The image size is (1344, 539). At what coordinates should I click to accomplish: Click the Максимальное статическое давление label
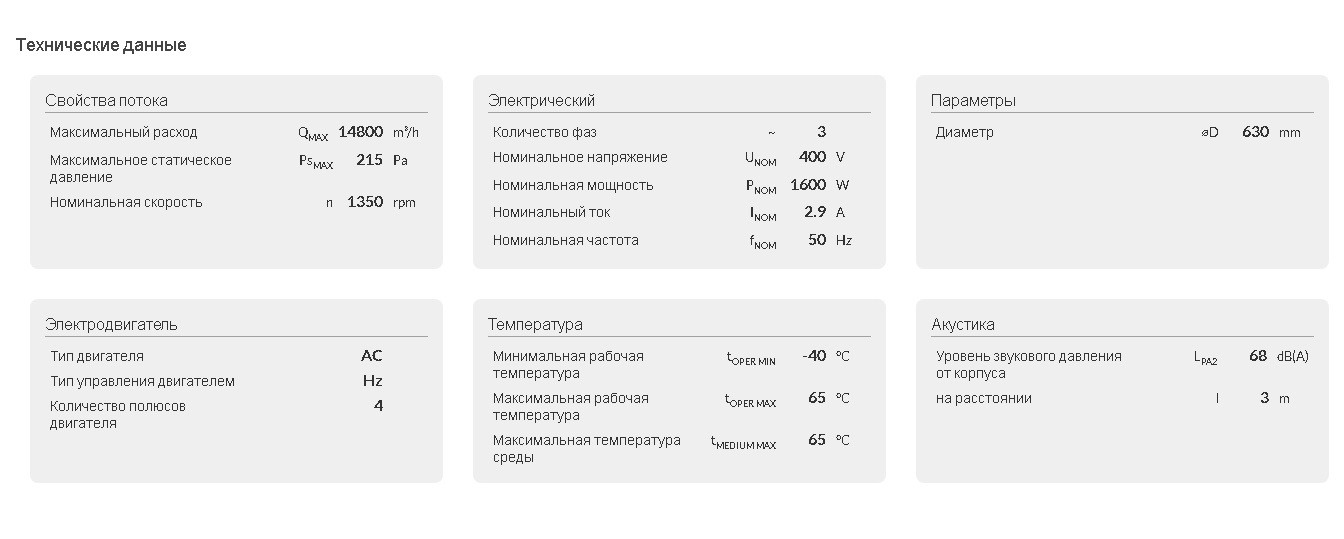pyautogui.click(x=141, y=168)
